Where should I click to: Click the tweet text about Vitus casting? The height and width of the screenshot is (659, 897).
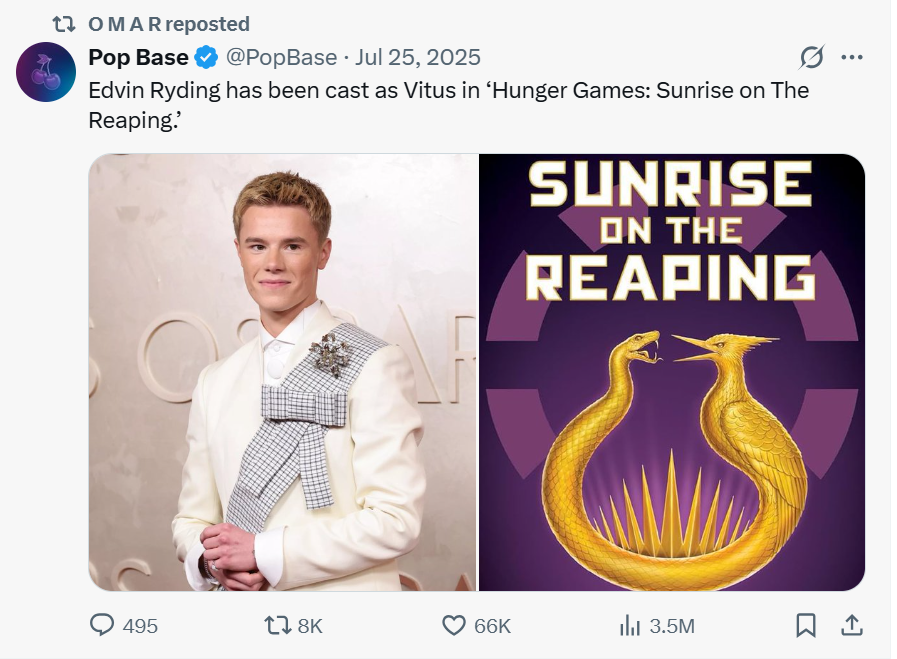tap(448, 104)
